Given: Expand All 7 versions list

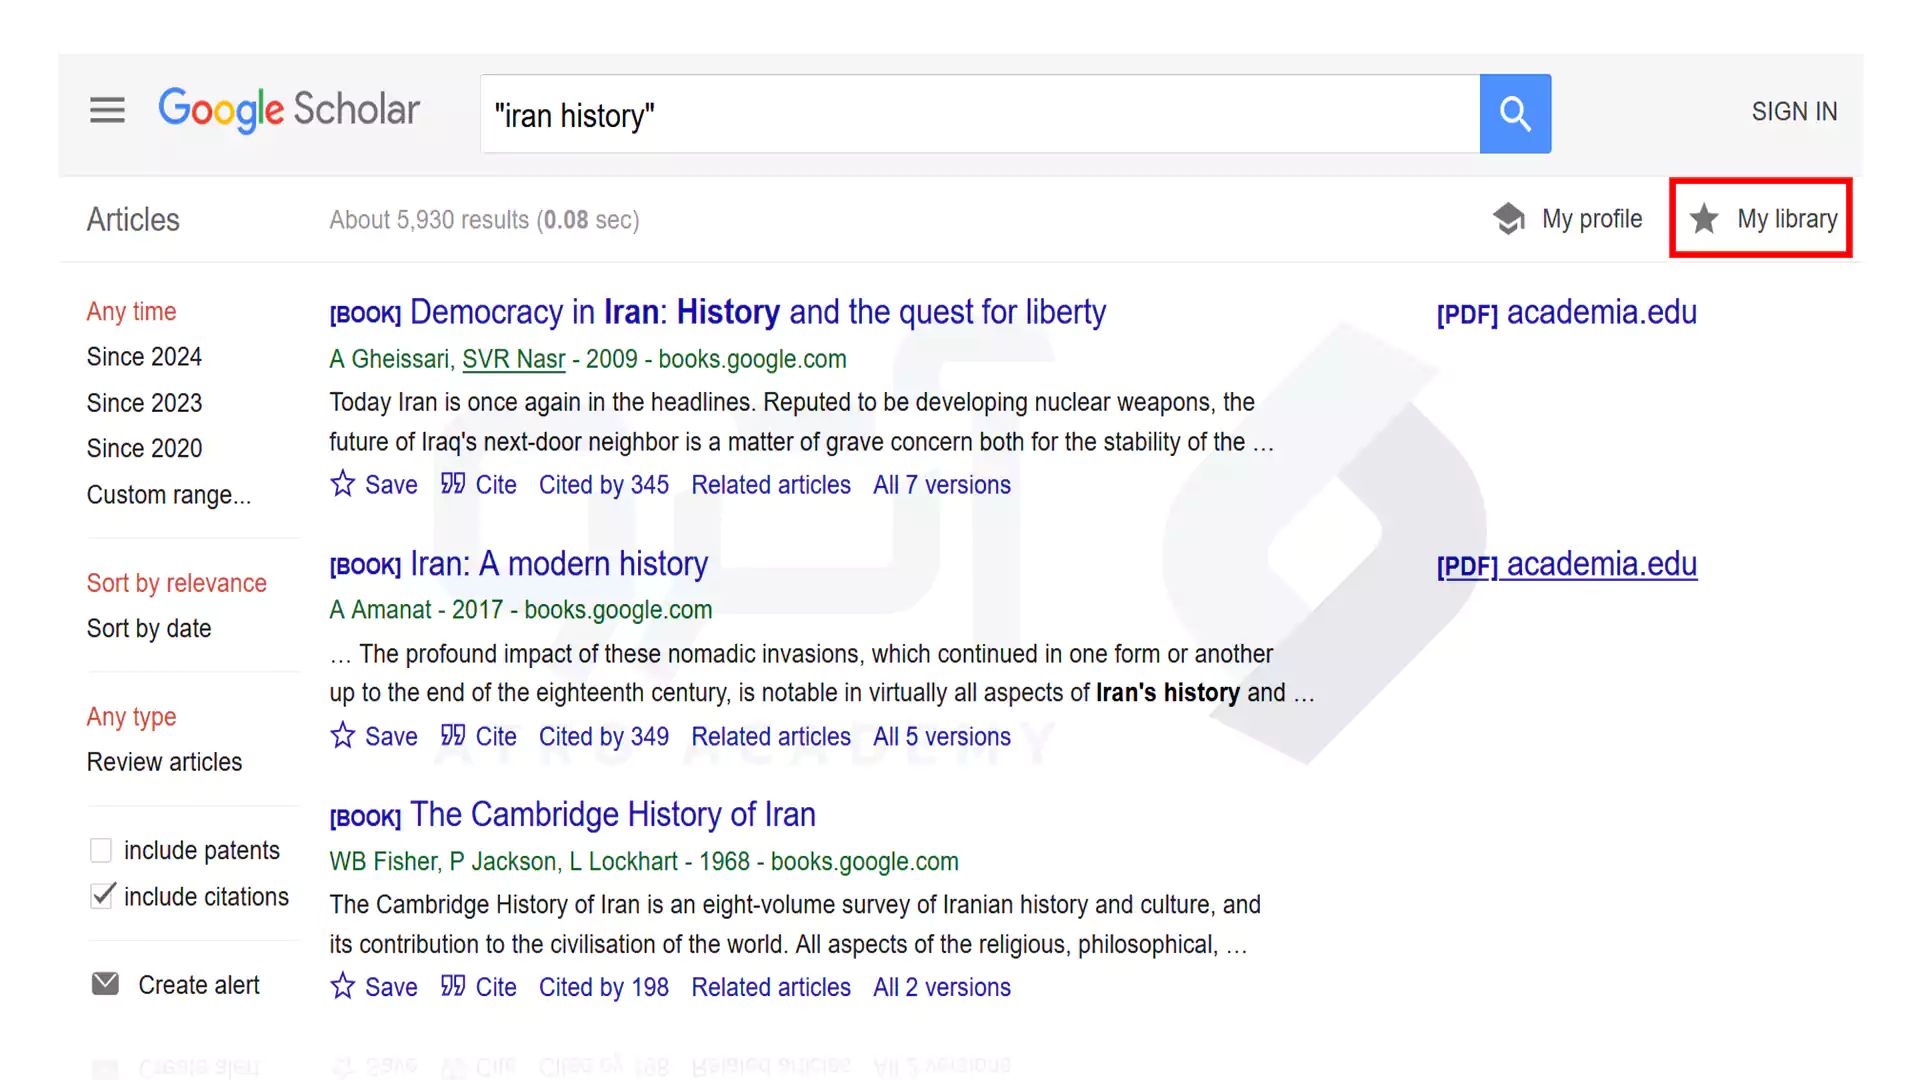Looking at the screenshot, I should pyautogui.click(x=941, y=484).
